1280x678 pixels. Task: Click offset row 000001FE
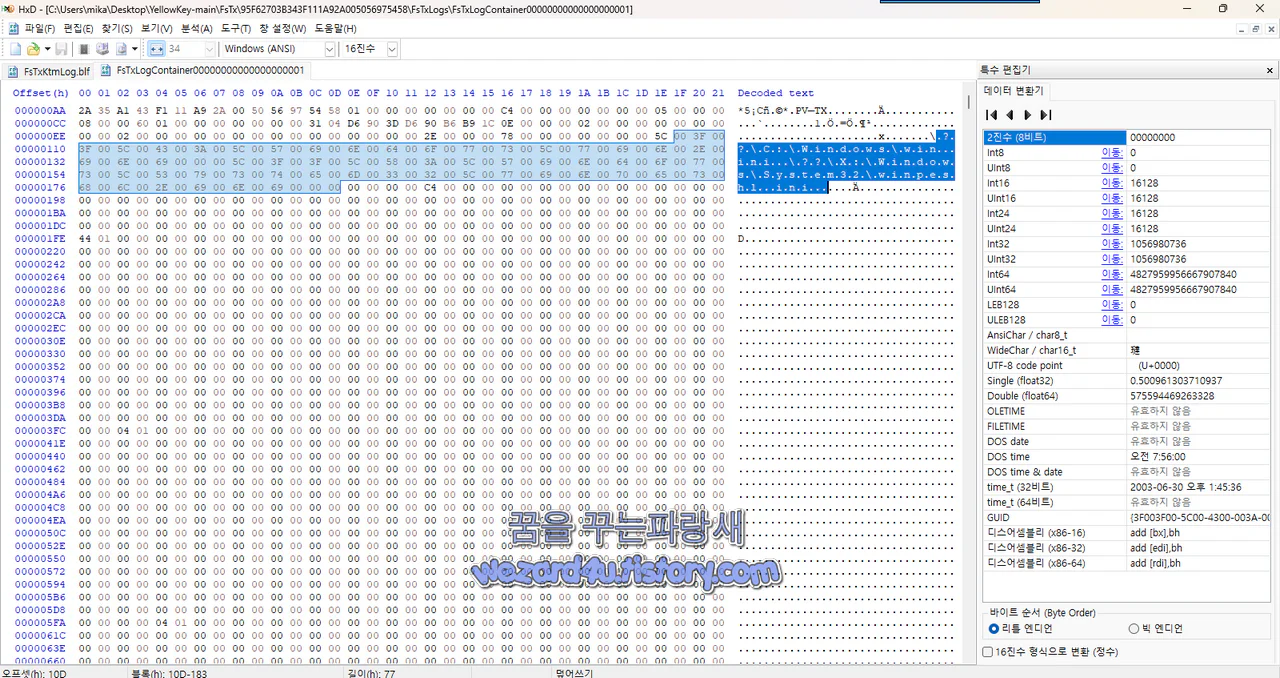40,239
